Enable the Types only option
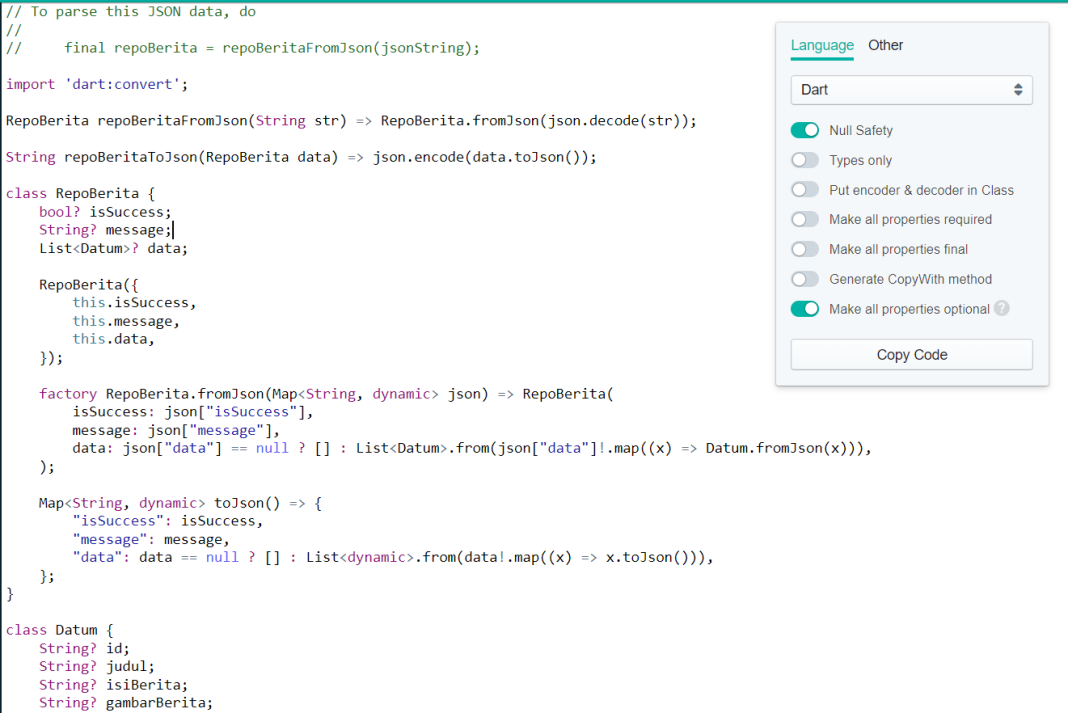 tap(805, 159)
